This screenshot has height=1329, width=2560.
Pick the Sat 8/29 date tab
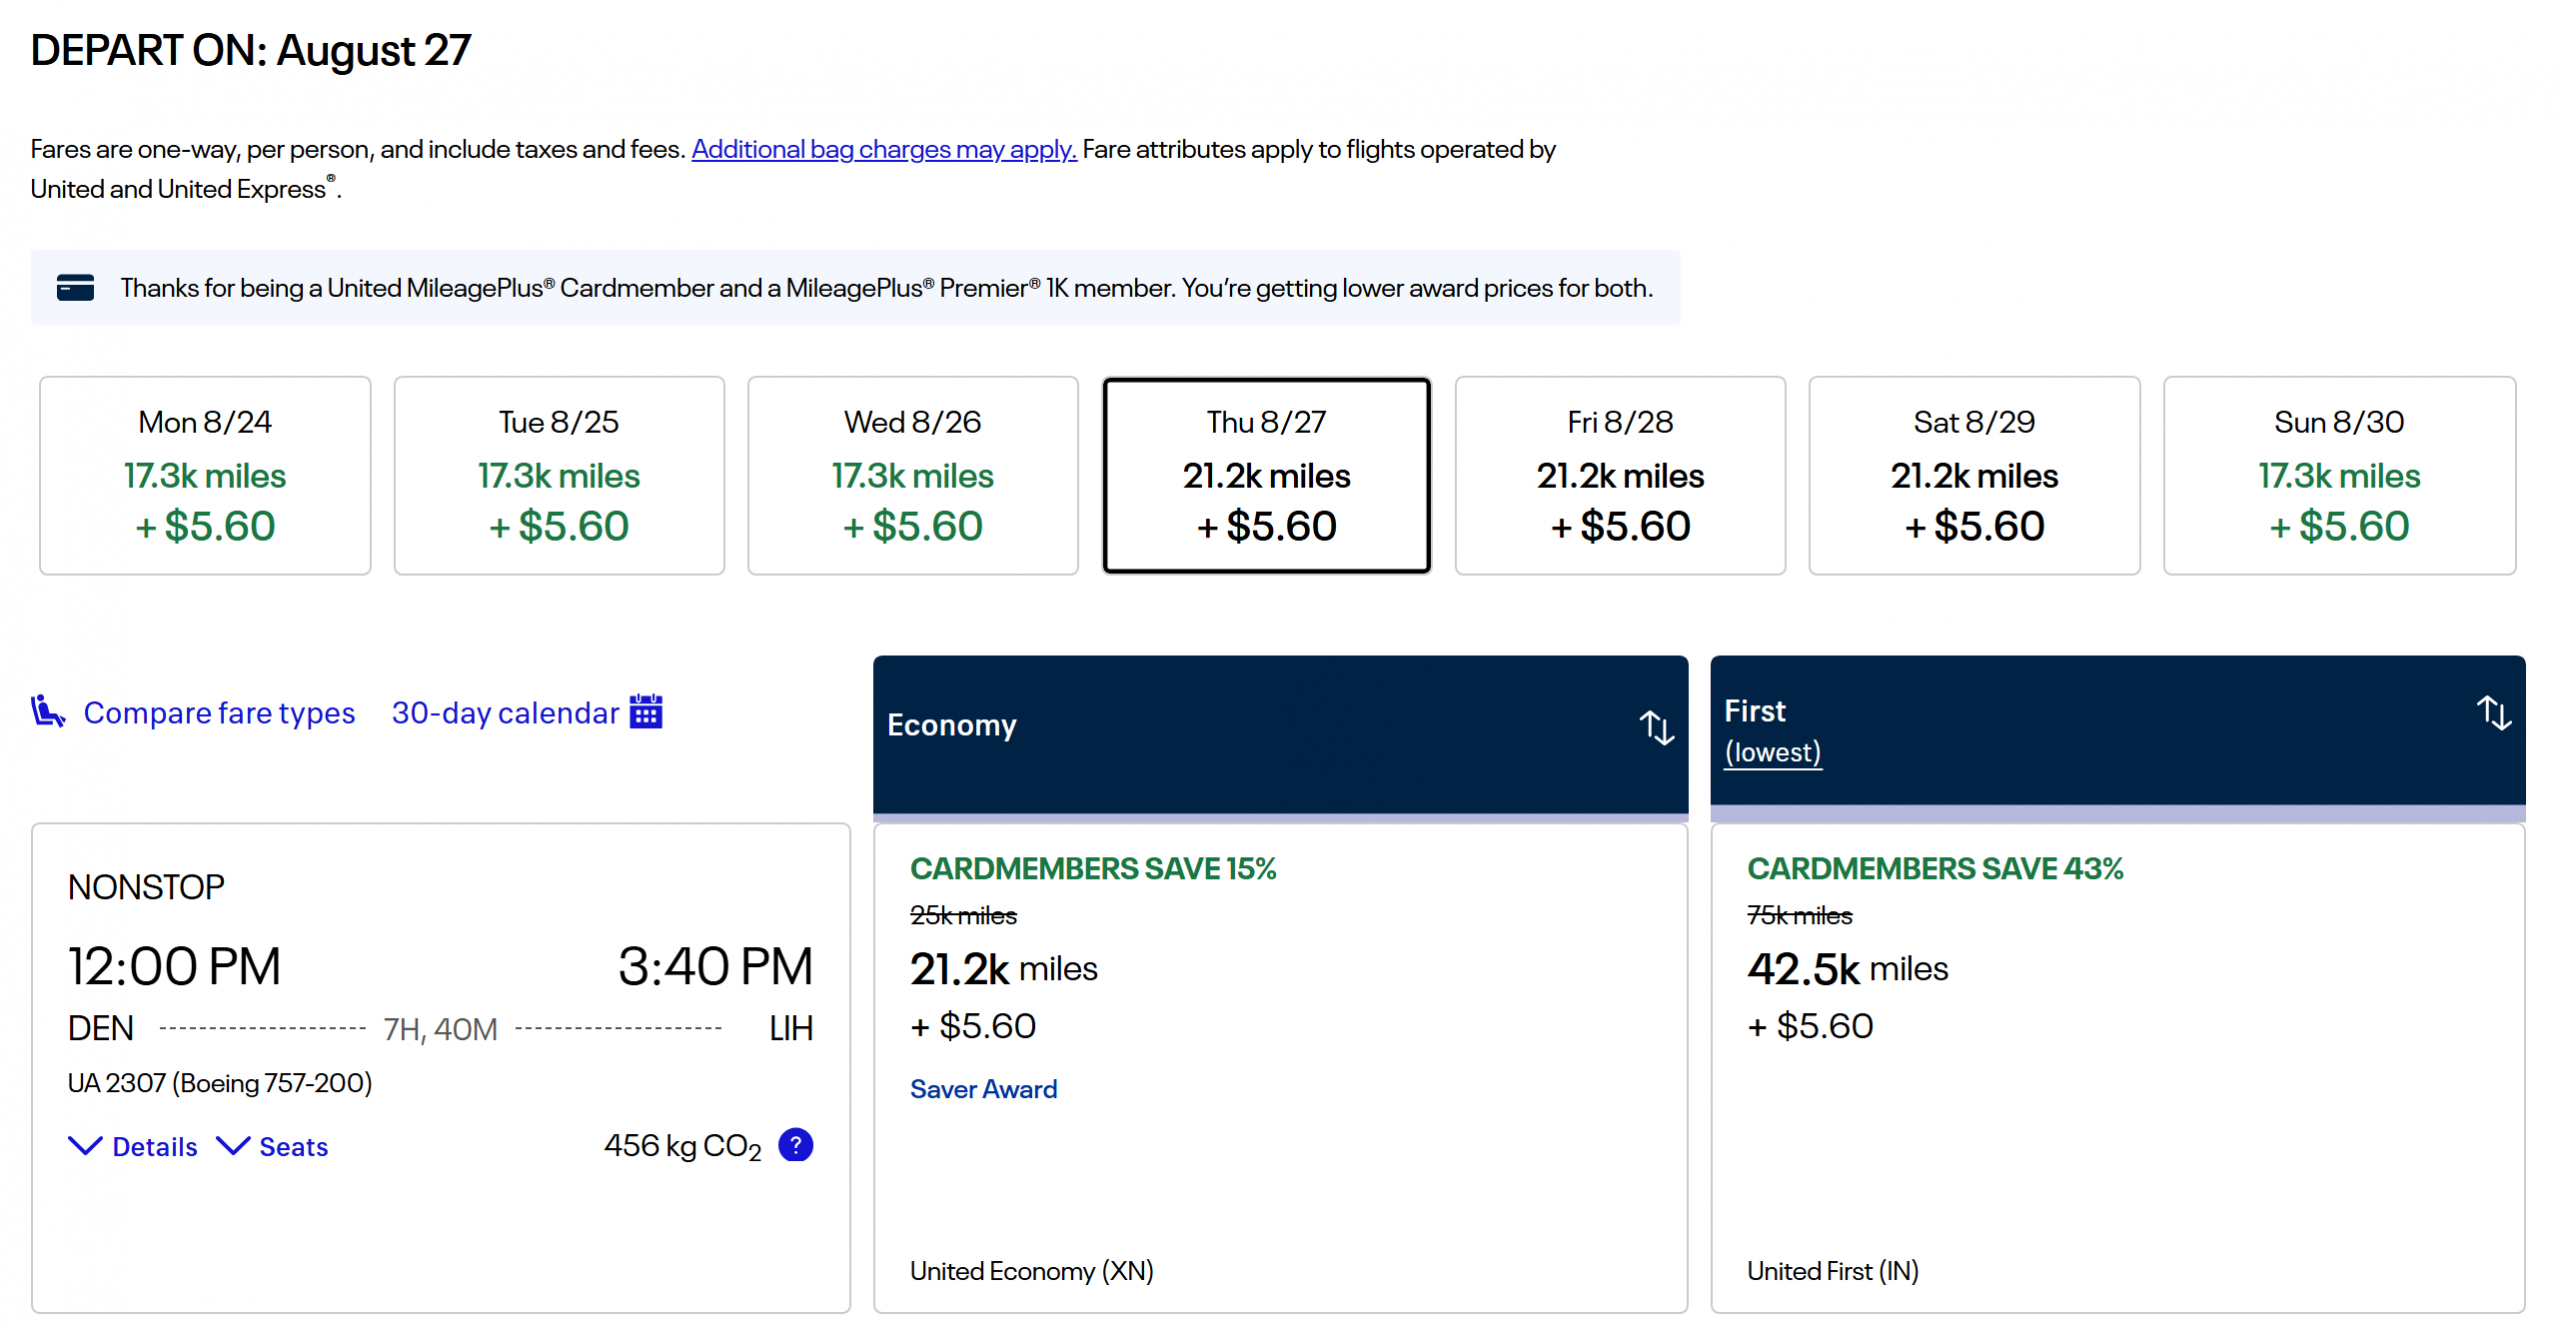coord(1974,475)
